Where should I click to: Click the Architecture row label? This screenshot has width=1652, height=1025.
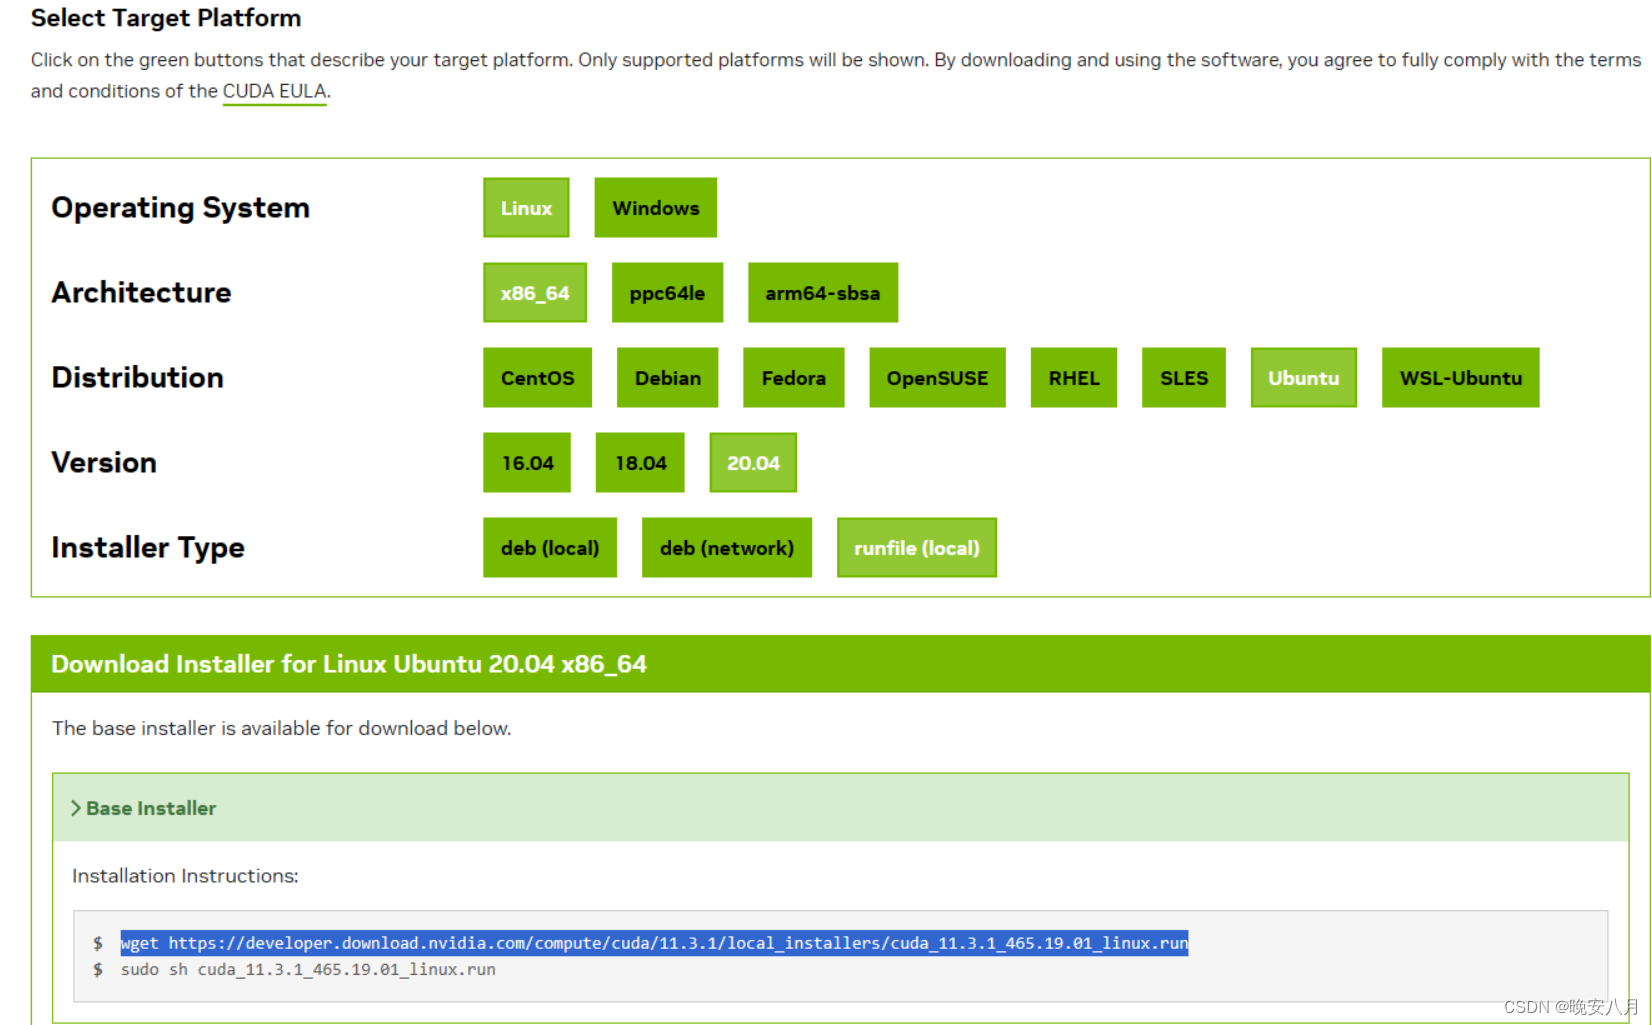click(141, 293)
